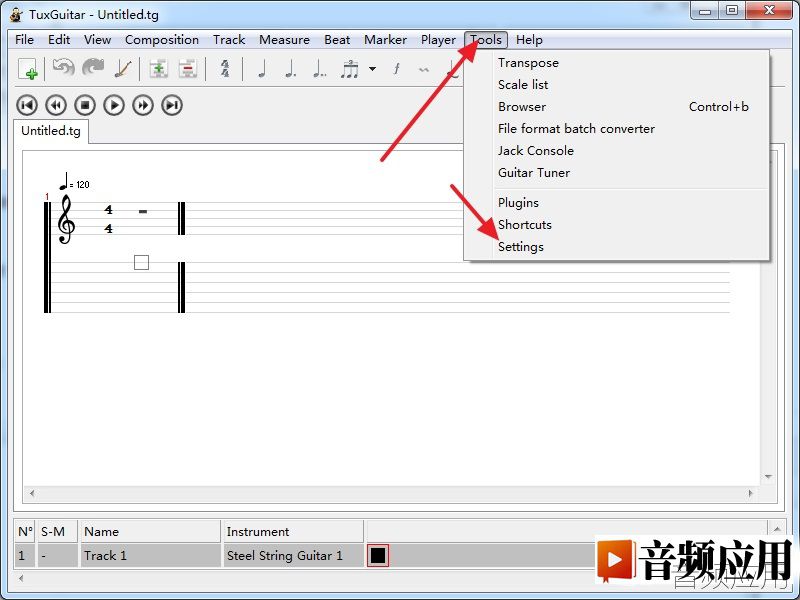Viewport: 800px width, 600px height.
Task: Click the Instrument column header
Action: tap(293, 532)
